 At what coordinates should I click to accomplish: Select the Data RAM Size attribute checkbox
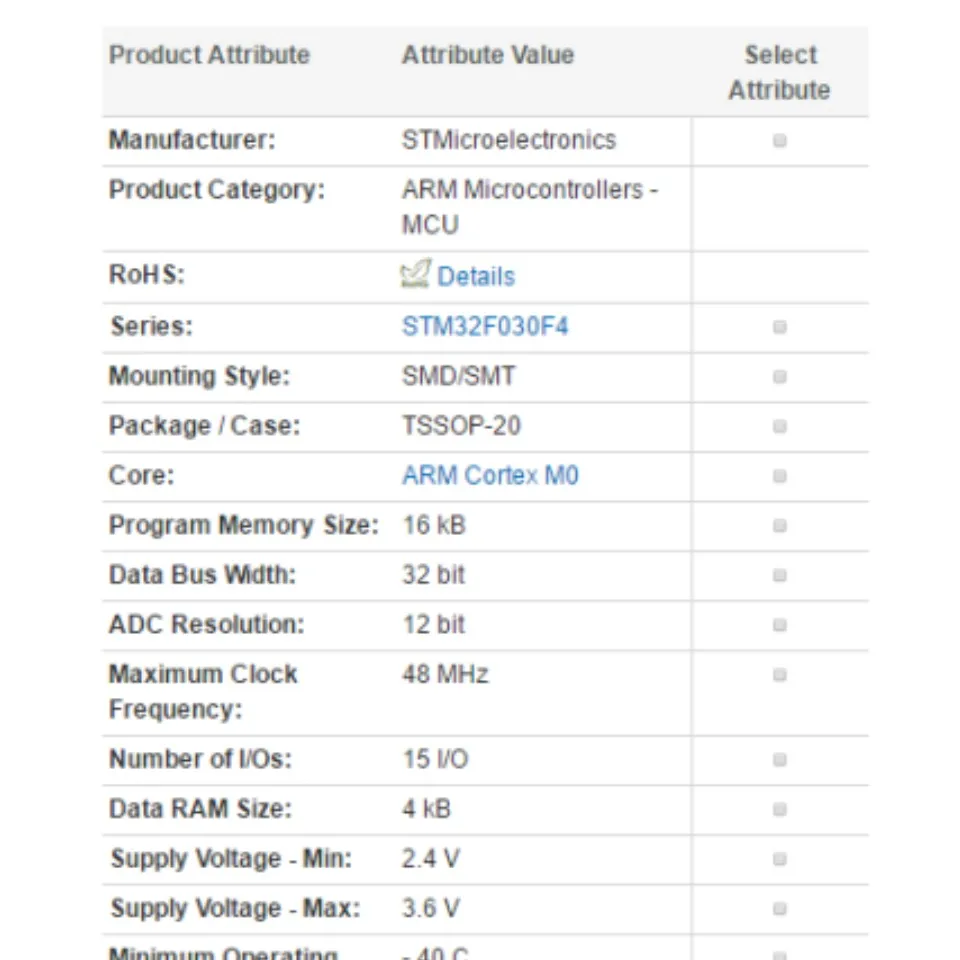[x=782, y=807]
